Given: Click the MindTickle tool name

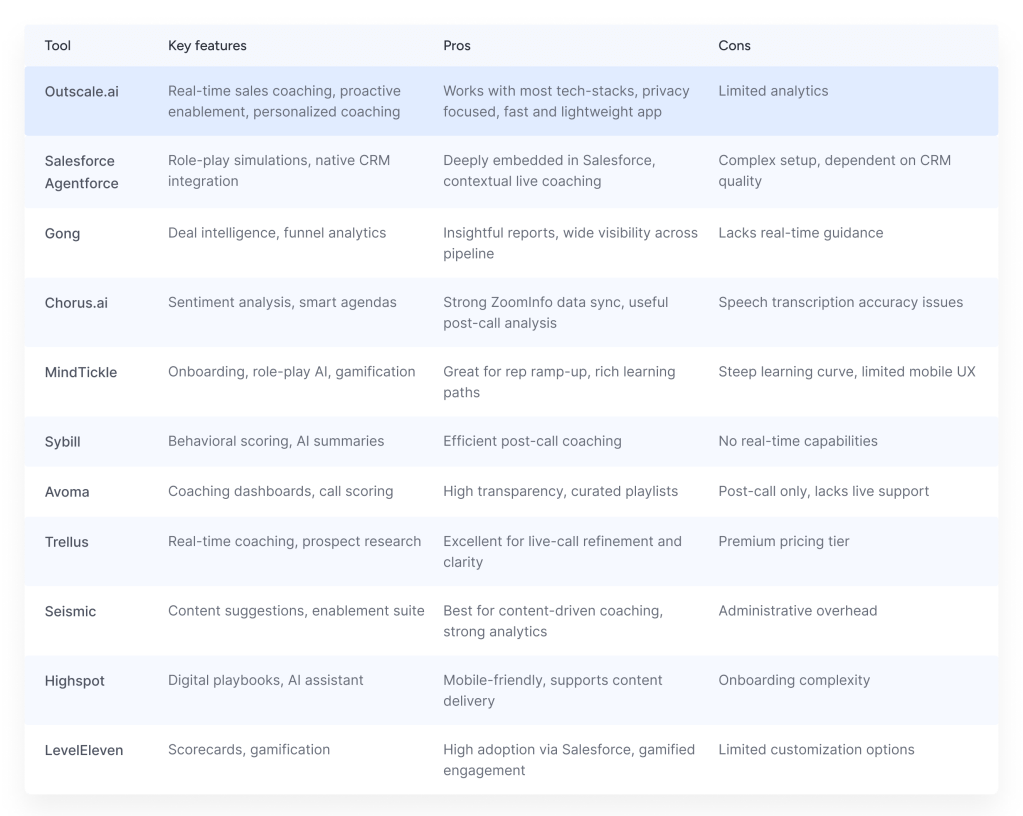Looking at the screenshot, I should coord(81,373).
